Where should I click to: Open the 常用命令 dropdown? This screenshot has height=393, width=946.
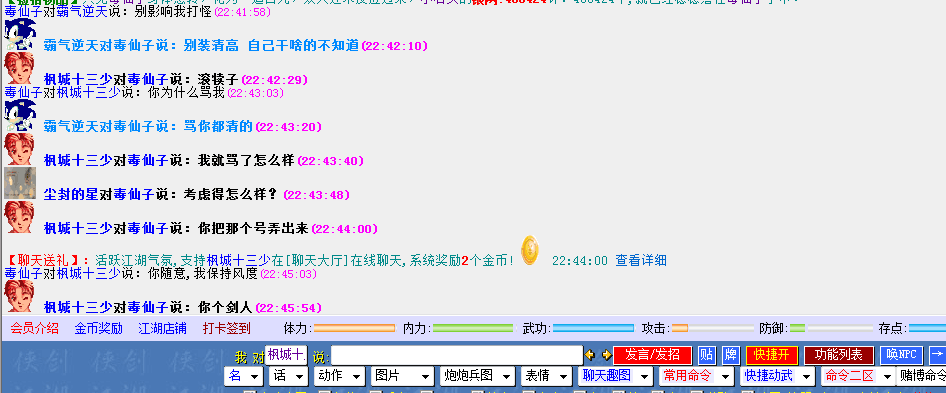tap(696, 376)
